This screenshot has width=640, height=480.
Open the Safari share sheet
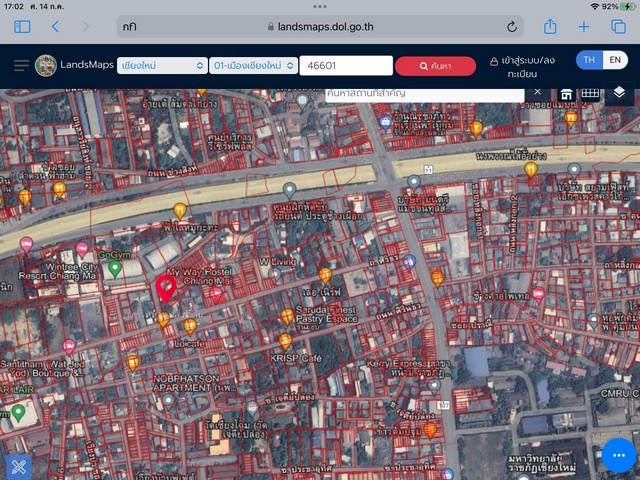coord(550,27)
